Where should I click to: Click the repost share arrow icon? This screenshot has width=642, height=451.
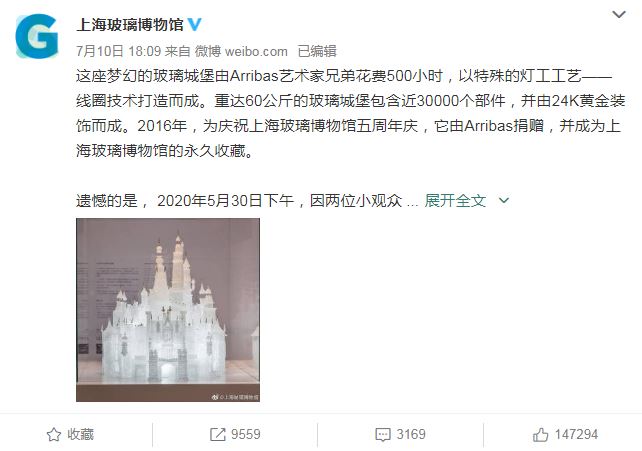click(x=217, y=434)
